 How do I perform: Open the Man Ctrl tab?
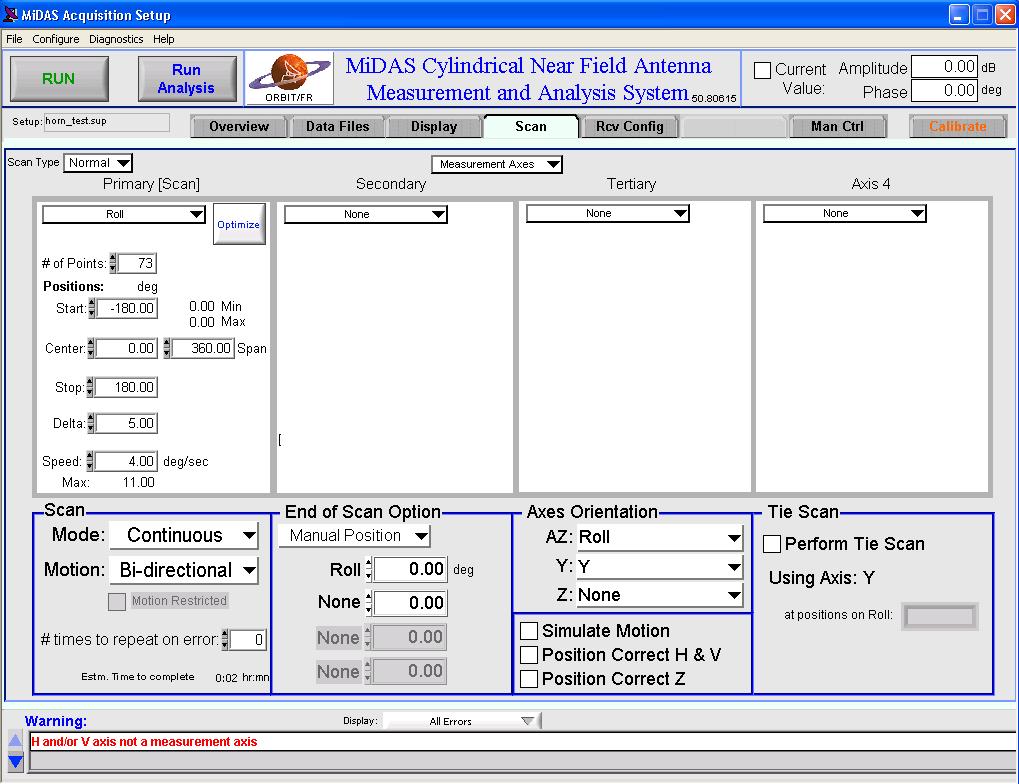838,127
